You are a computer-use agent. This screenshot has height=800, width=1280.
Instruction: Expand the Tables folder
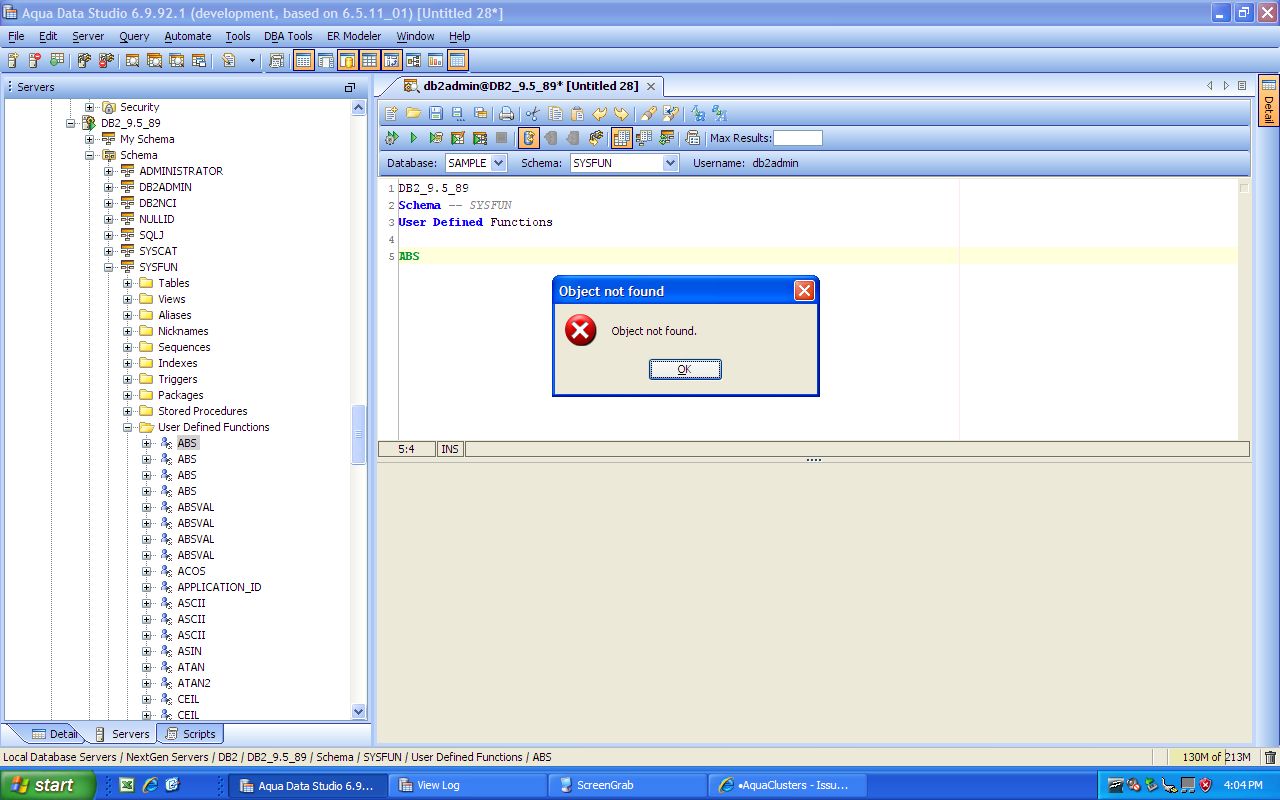coord(127,283)
